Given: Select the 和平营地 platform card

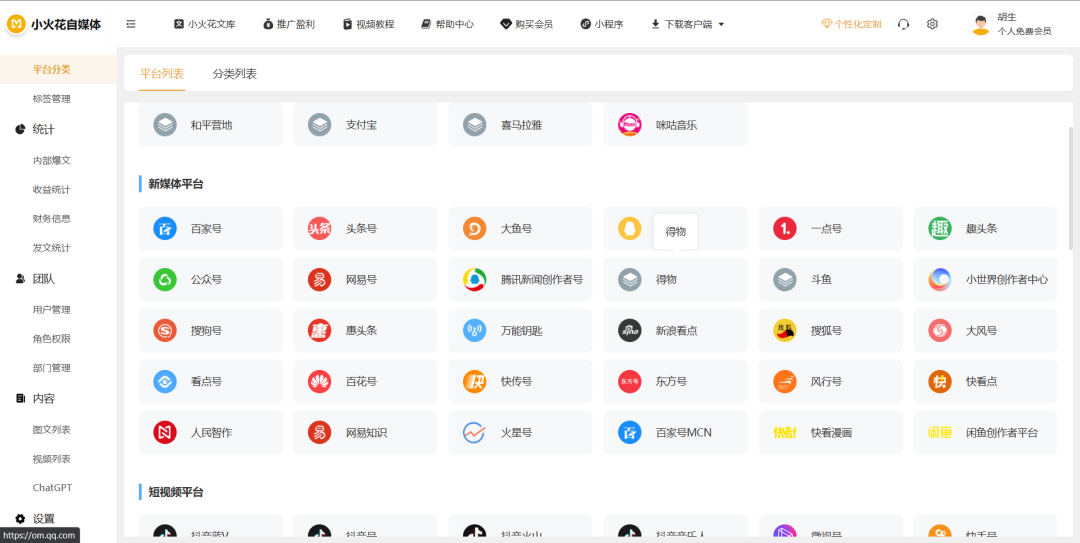Looking at the screenshot, I should click(211, 125).
